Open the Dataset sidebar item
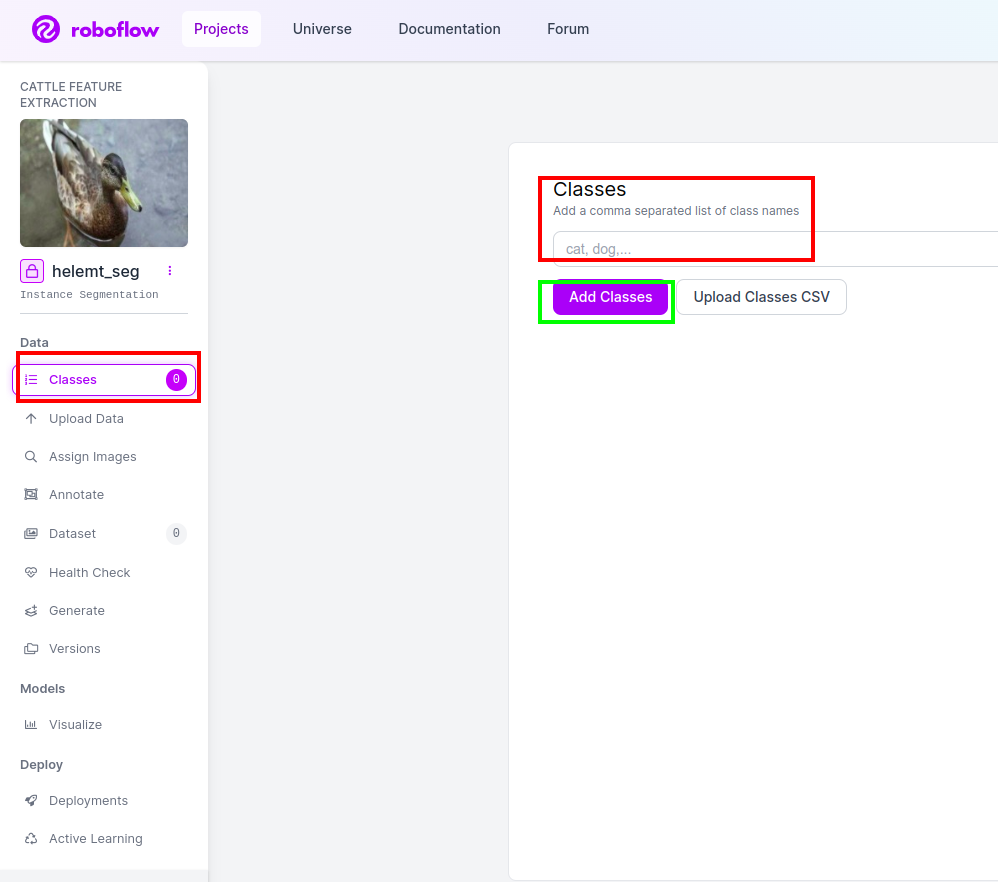 (x=104, y=533)
